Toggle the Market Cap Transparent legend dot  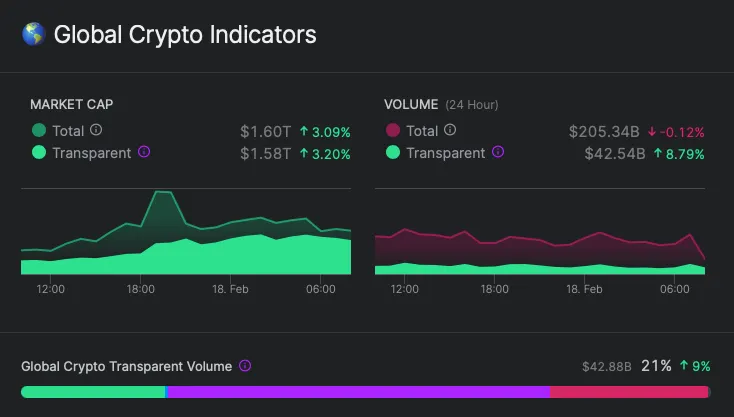pyautogui.click(x=39, y=153)
